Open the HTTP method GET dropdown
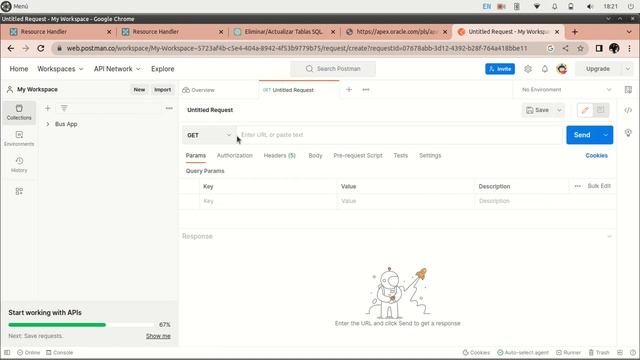 pyautogui.click(x=209, y=135)
